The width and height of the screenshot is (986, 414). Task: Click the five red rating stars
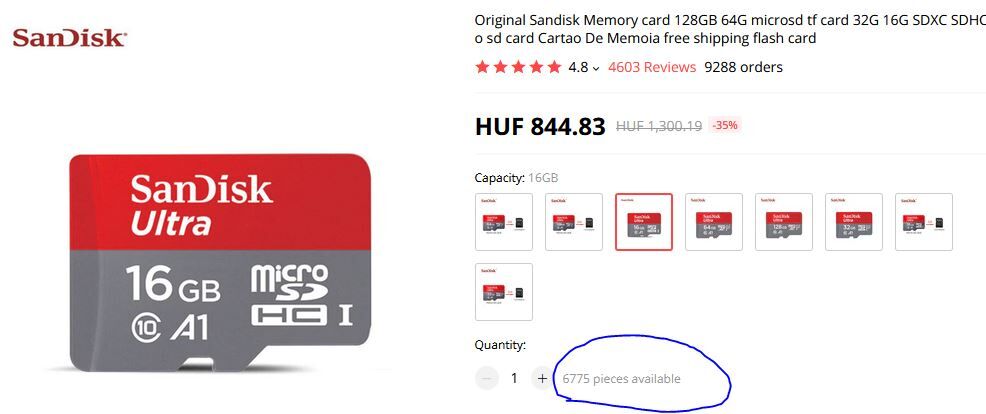click(x=518, y=67)
